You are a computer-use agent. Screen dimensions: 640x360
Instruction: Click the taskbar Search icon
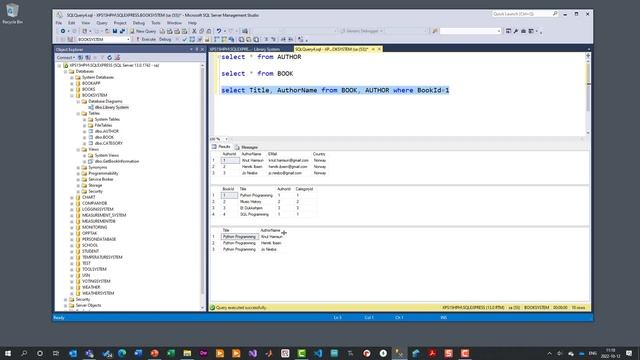point(24,353)
